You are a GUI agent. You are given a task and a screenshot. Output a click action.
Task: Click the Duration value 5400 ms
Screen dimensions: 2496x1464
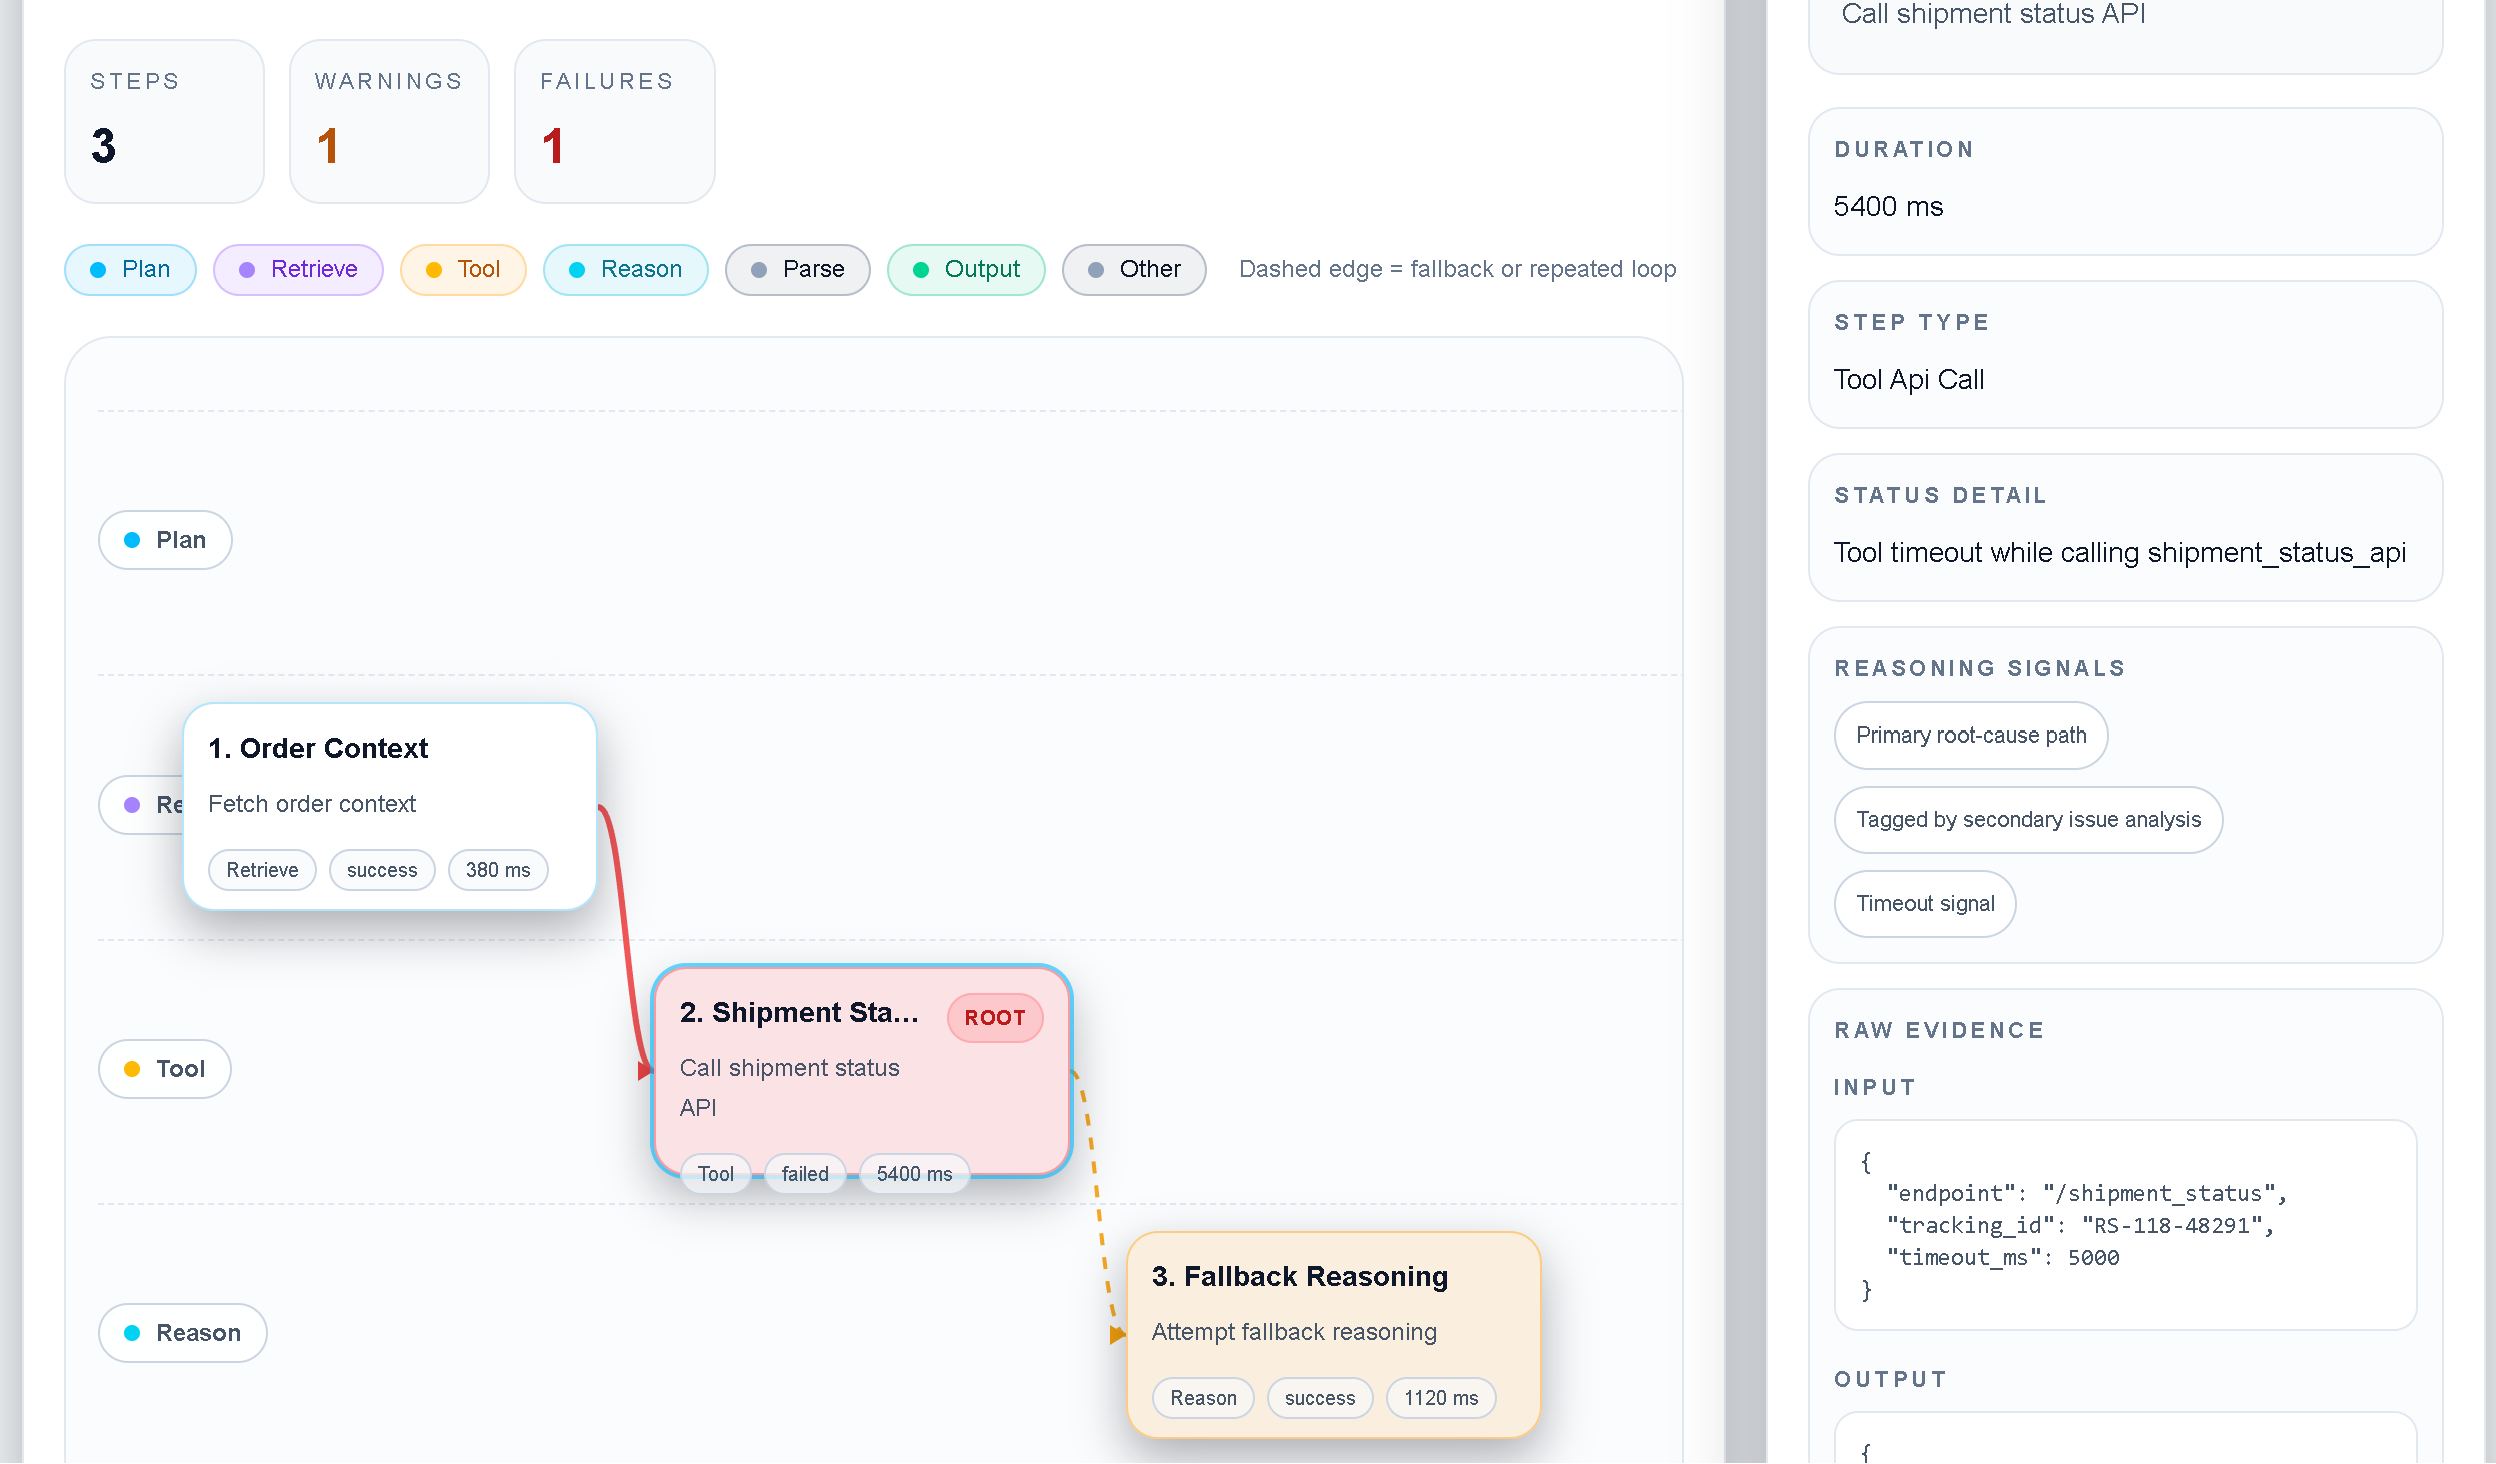point(1888,206)
